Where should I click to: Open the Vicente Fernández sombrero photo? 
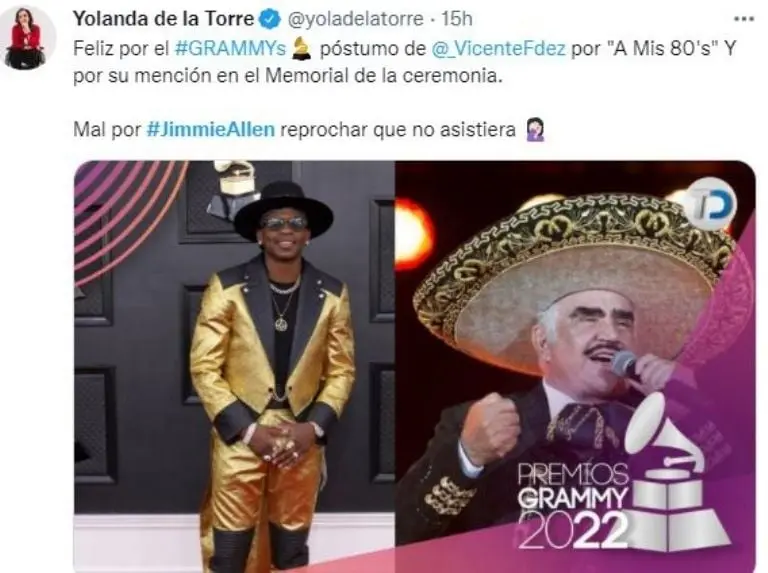point(575,366)
